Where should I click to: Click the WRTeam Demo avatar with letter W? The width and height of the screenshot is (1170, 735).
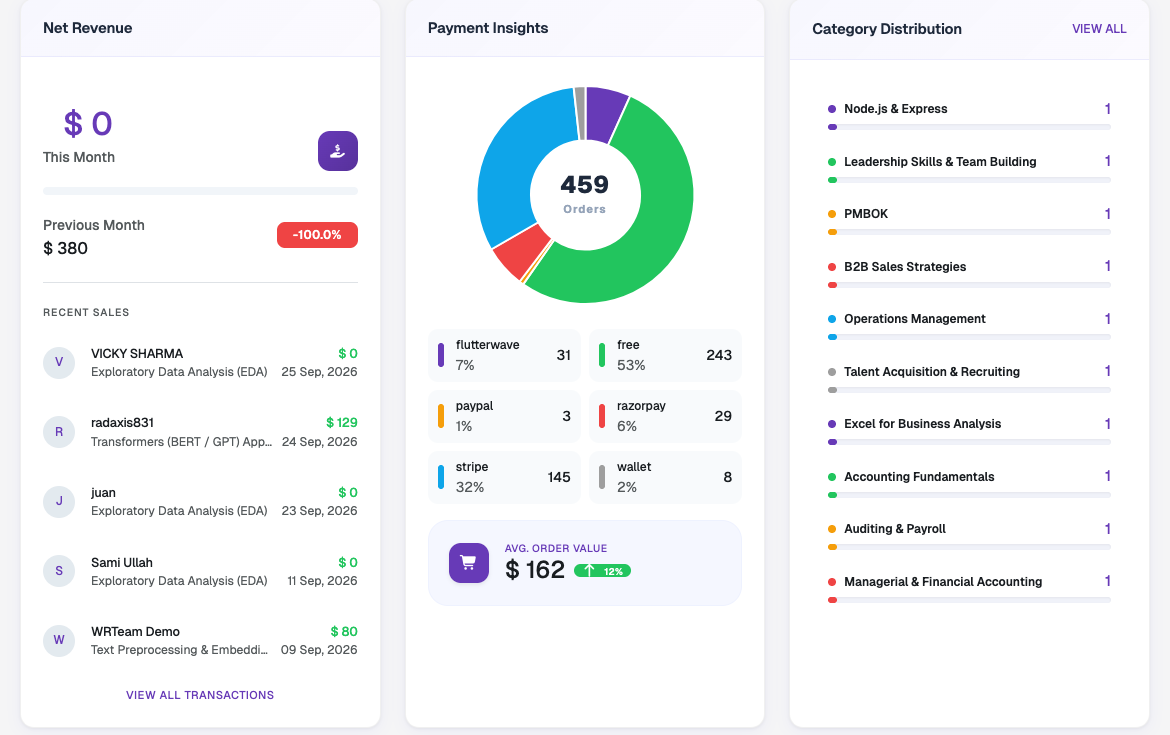[59, 640]
